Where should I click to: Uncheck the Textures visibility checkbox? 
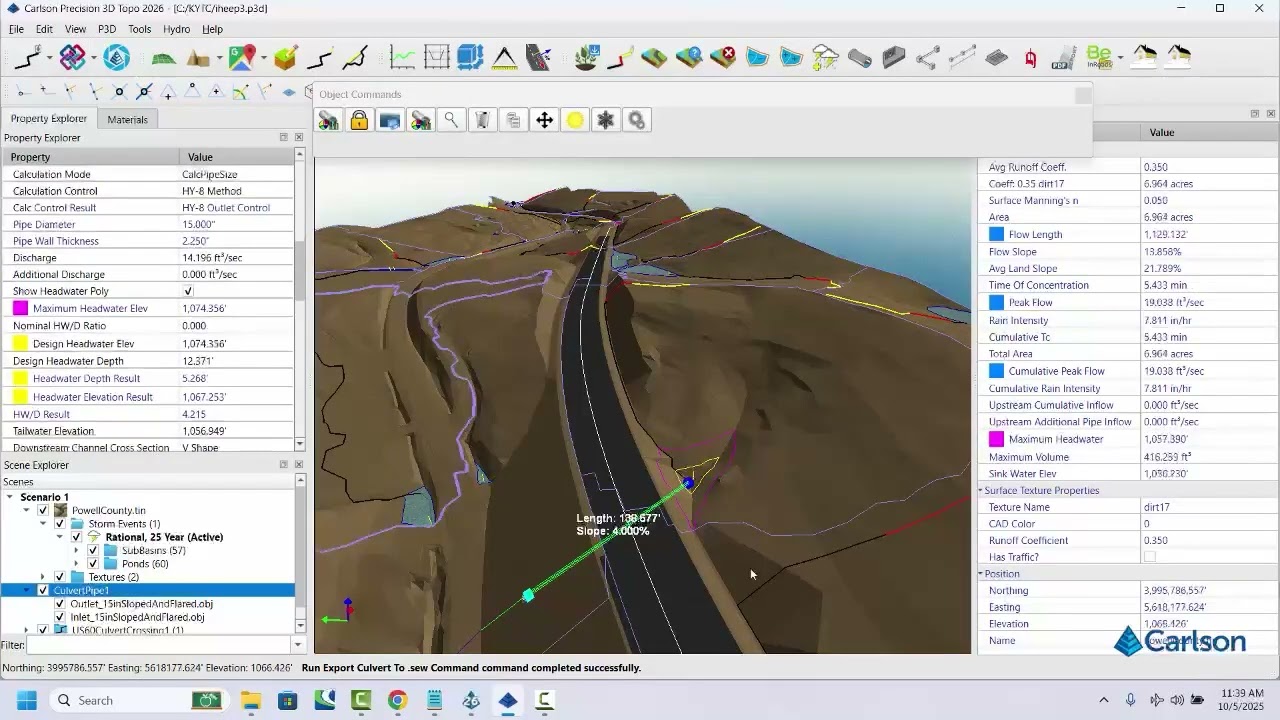(60, 577)
